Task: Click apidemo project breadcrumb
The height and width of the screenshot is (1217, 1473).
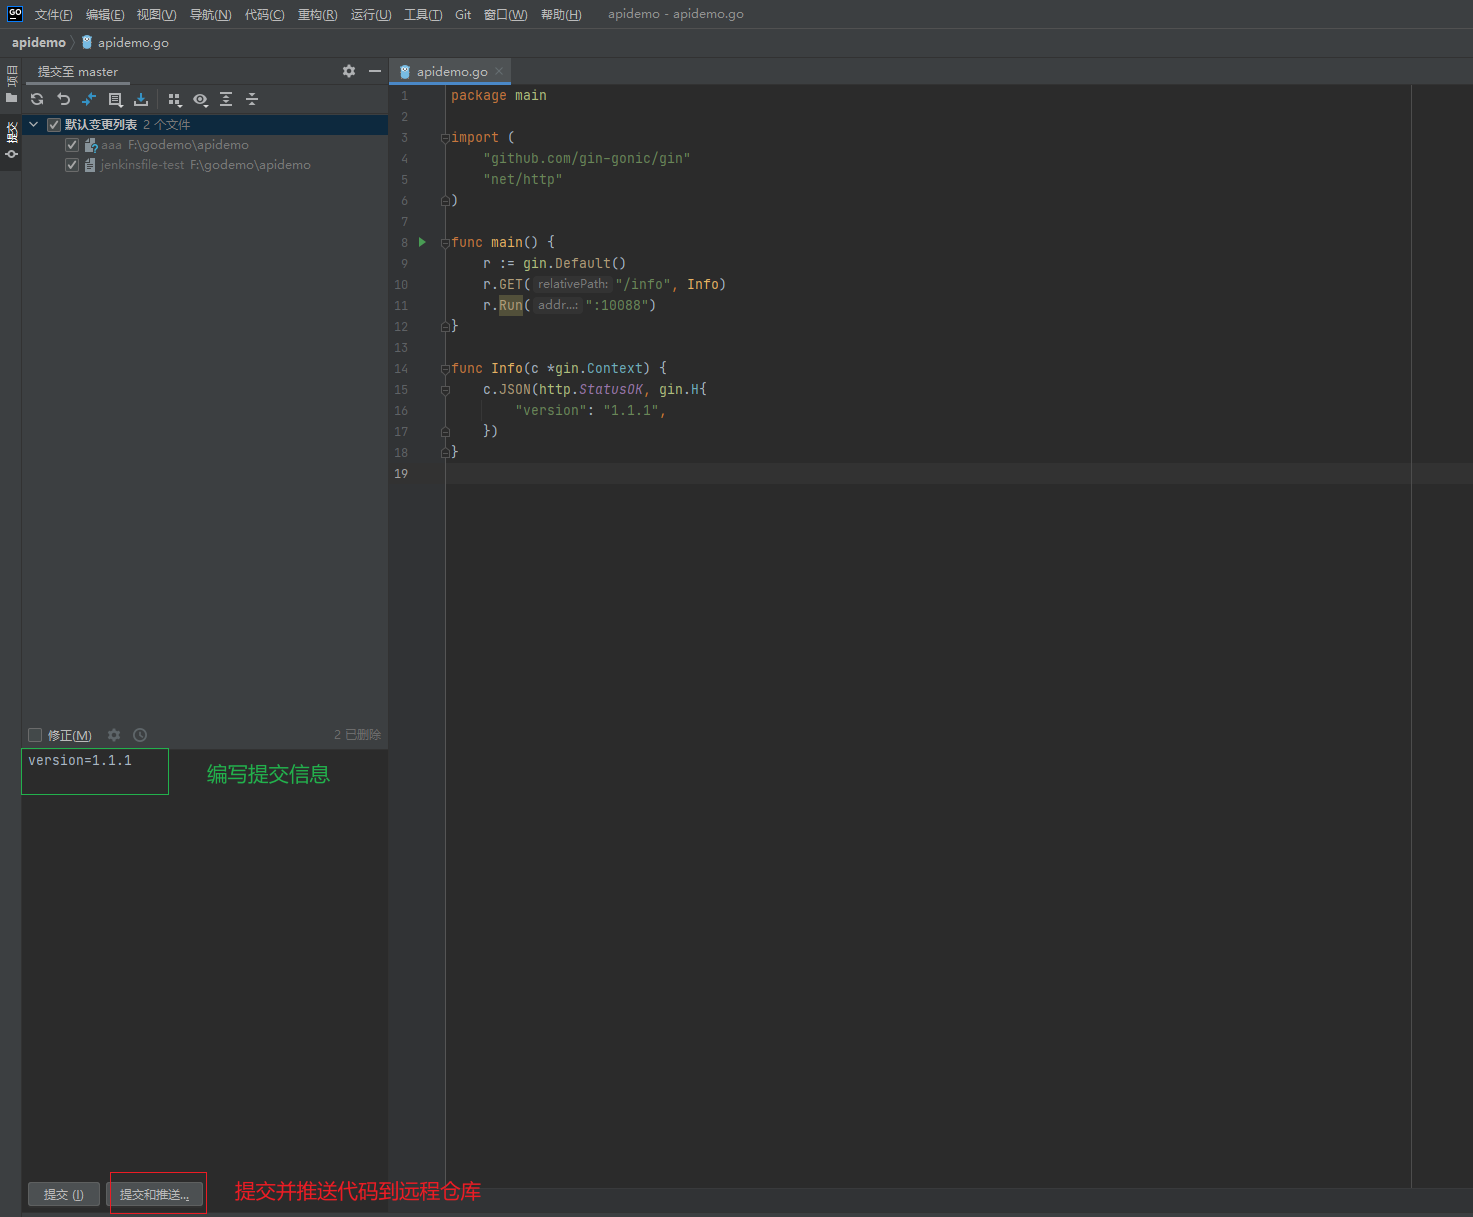Action: [x=39, y=42]
